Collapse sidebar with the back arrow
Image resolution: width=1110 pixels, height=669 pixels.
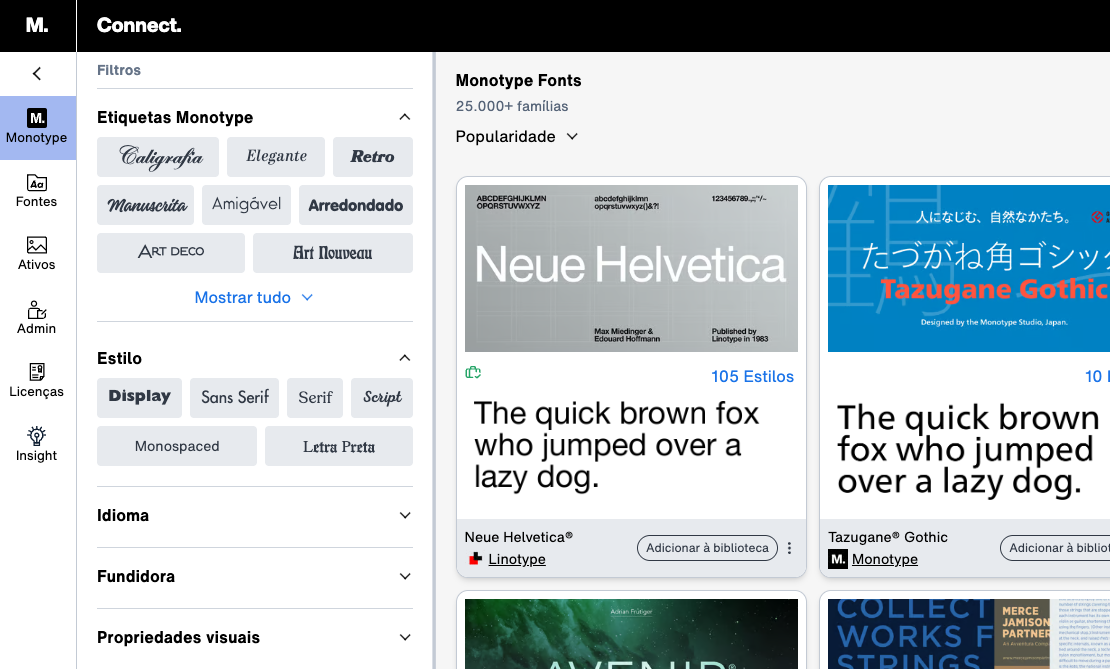click(37, 73)
